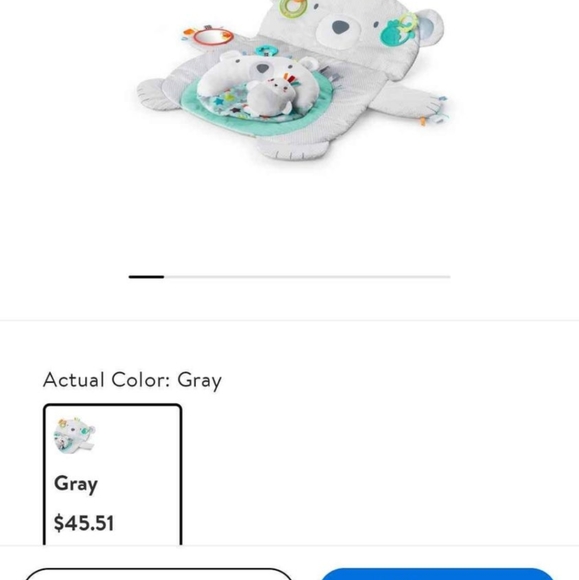Tap the bear-shaped support pillow in the photo
Image resolution: width=579 pixels, height=580 pixels.
pyautogui.click(x=255, y=80)
